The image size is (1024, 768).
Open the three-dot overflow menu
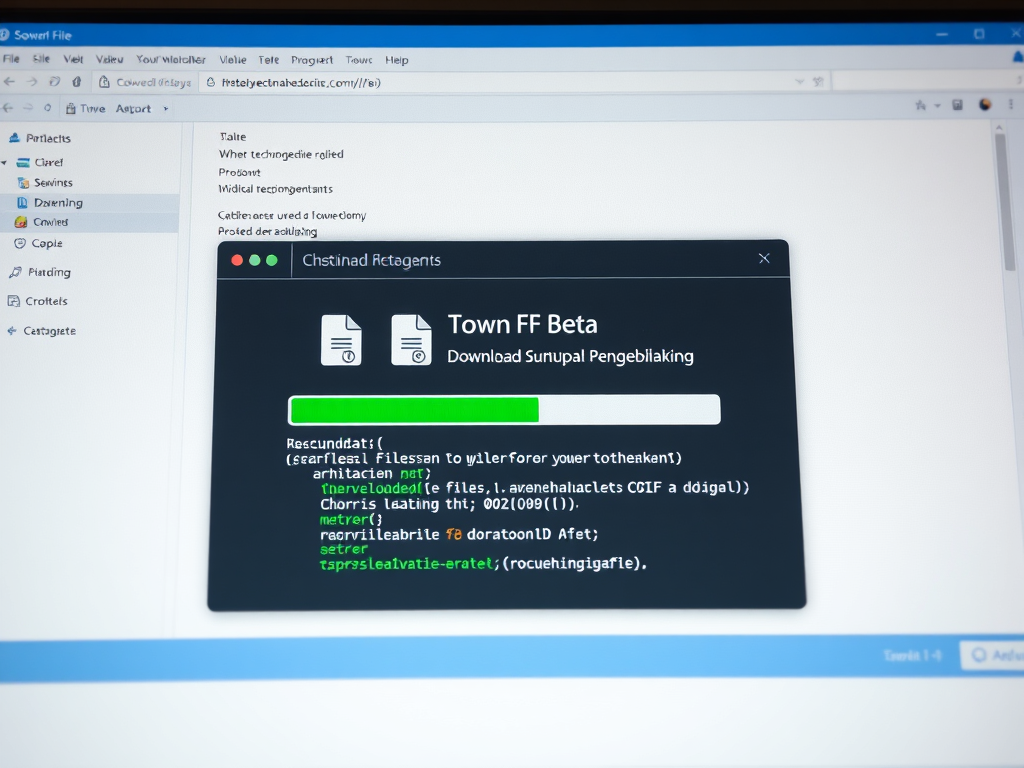[x=1009, y=105]
